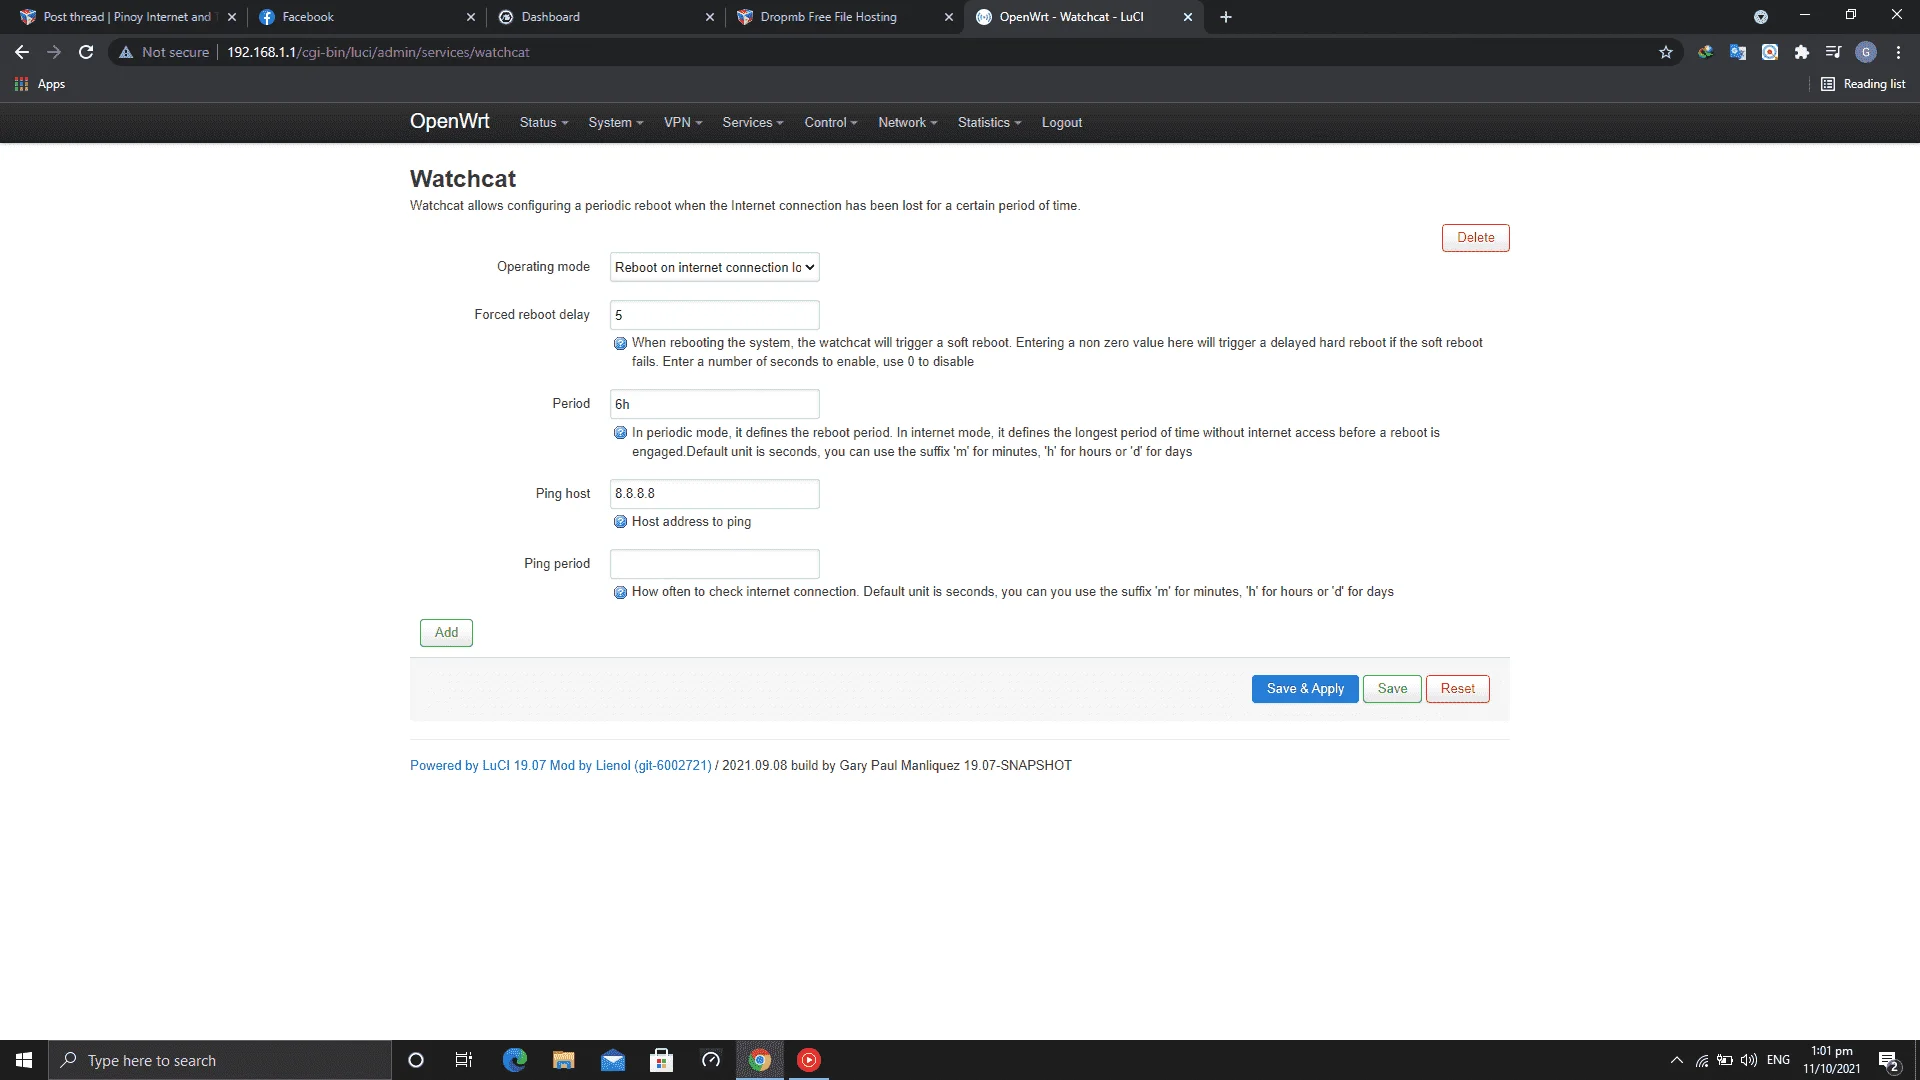Reset the form changes
Screen dimensions: 1920x1080
[1458, 689]
